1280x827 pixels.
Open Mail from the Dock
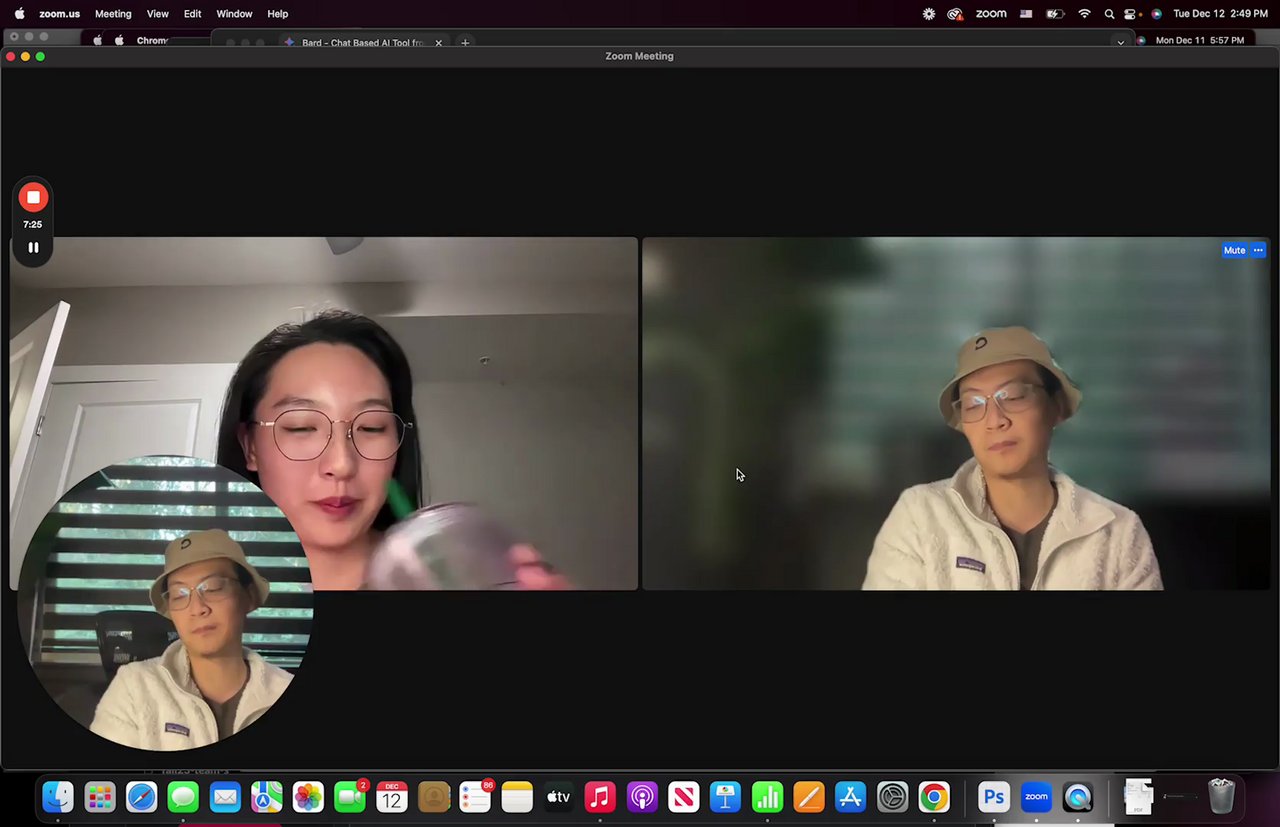[225, 797]
